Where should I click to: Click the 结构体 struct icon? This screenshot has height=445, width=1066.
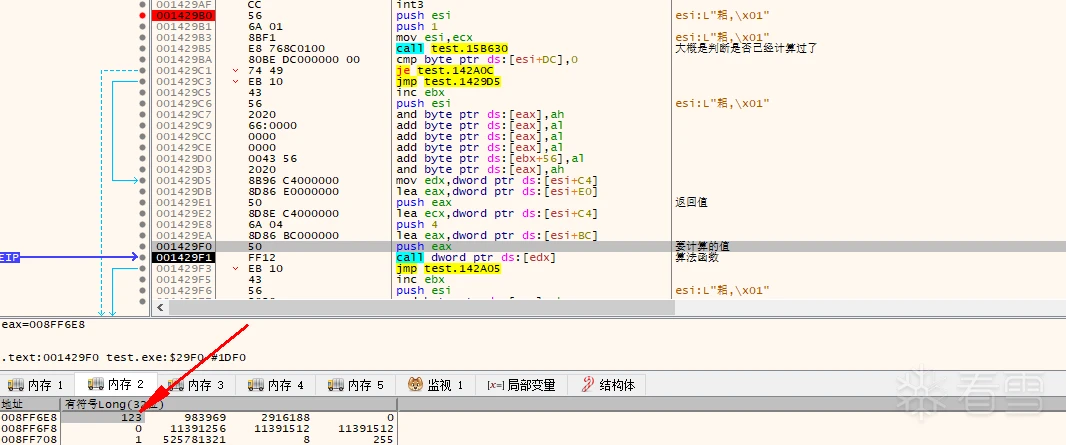(589, 384)
